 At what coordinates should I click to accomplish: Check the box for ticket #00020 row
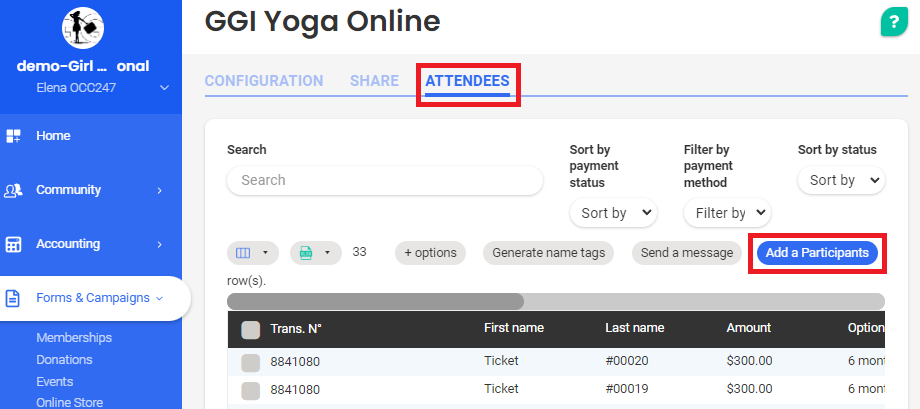point(251,362)
